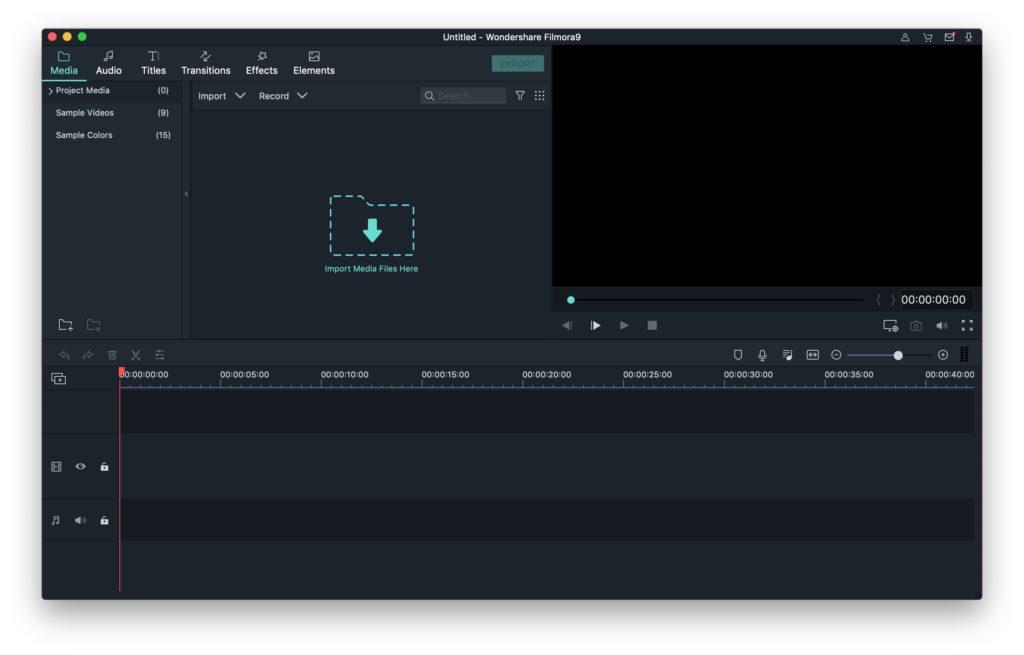Viewport: 1024px width, 655px height.
Task: Click the split scissors icon in timeline toolbar
Action: [136, 355]
